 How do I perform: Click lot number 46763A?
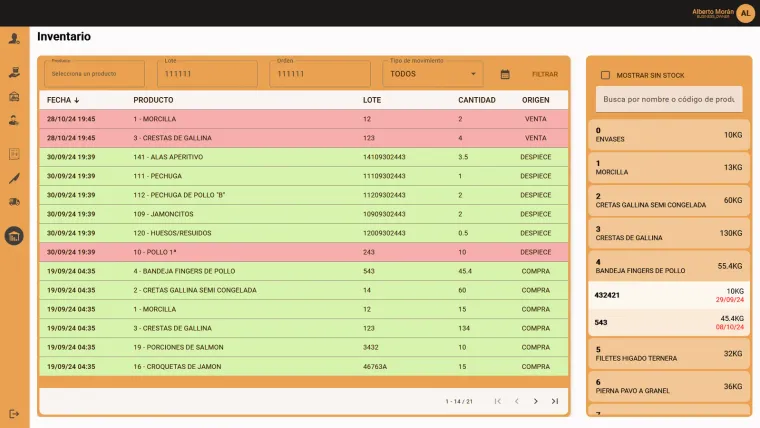coord(375,366)
